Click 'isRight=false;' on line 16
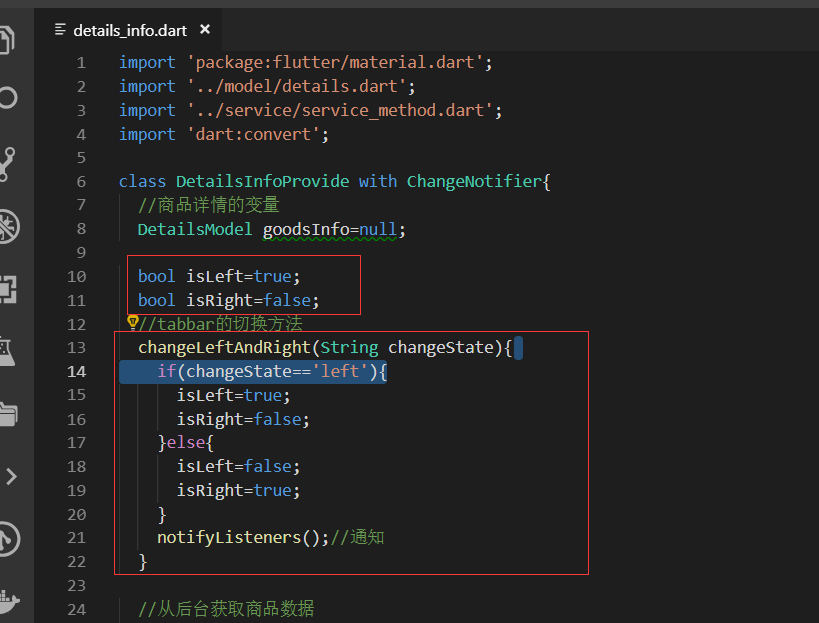The image size is (819, 623). pyautogui.click(x=243, y=419)
